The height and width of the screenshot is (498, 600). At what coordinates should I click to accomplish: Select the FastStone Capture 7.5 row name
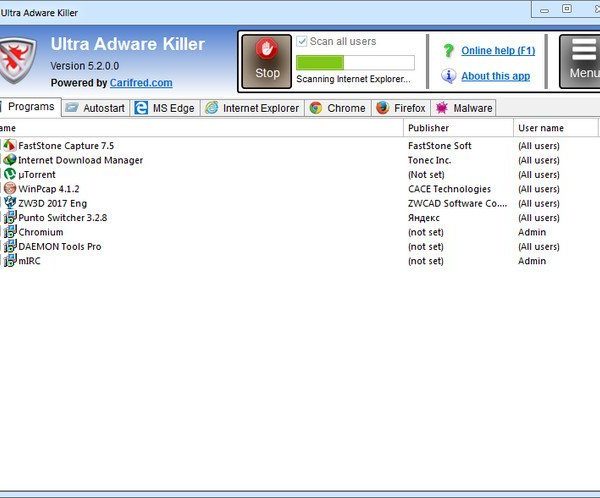[66, 146]
